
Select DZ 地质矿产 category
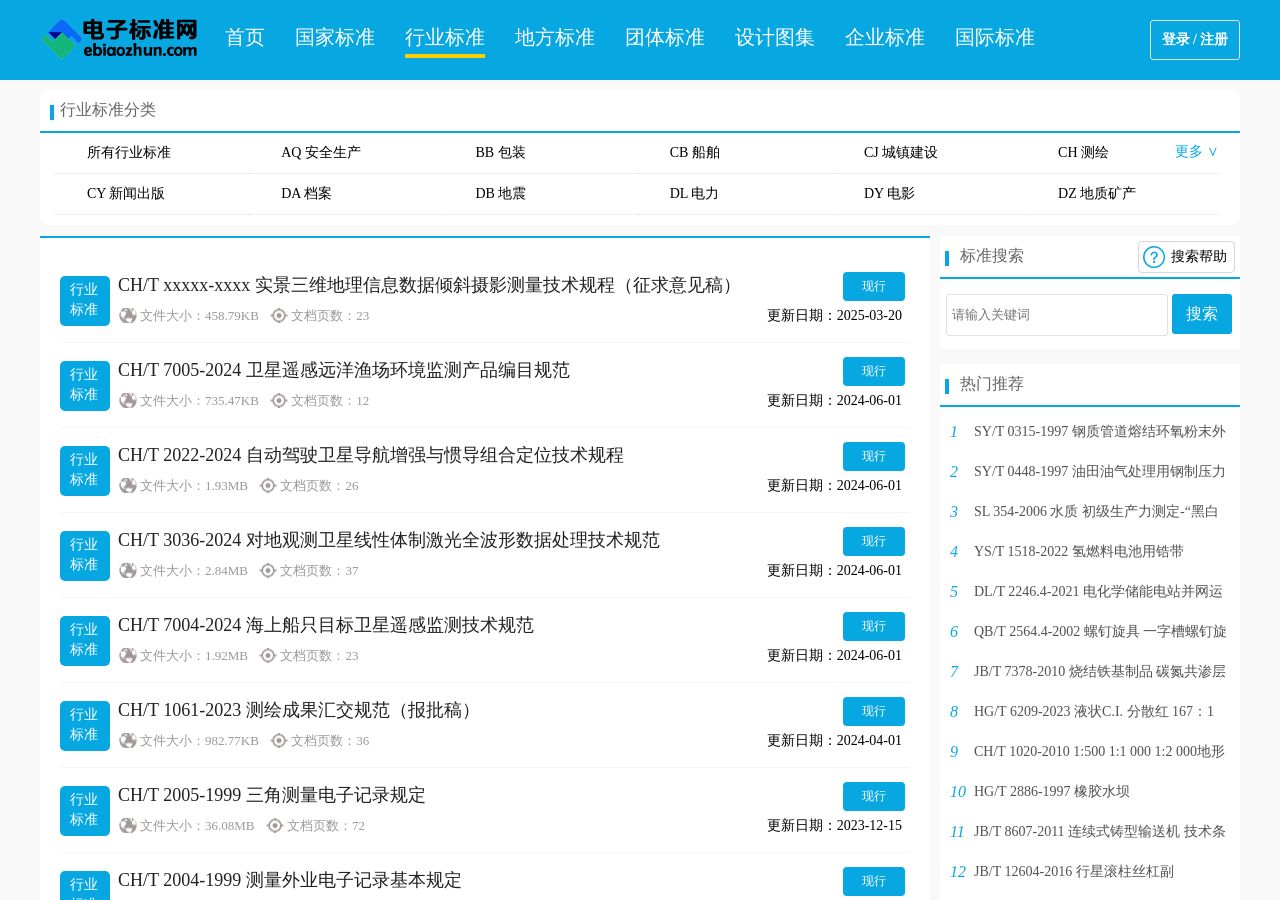pos(1097,194)
